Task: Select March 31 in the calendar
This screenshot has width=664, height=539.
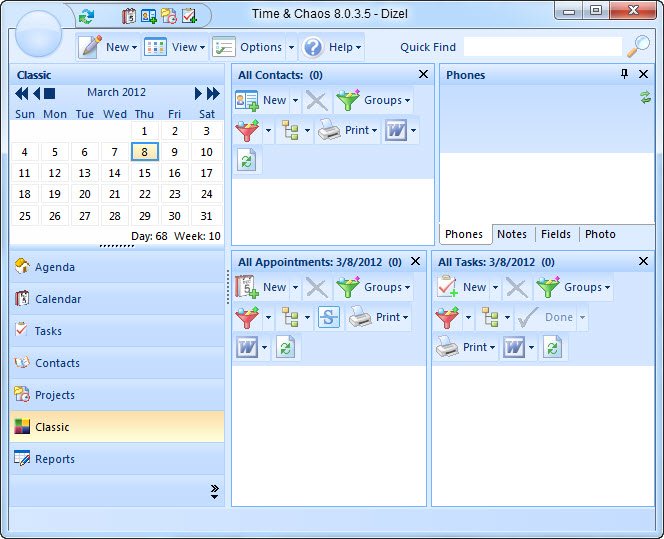Action: [206, 216]
